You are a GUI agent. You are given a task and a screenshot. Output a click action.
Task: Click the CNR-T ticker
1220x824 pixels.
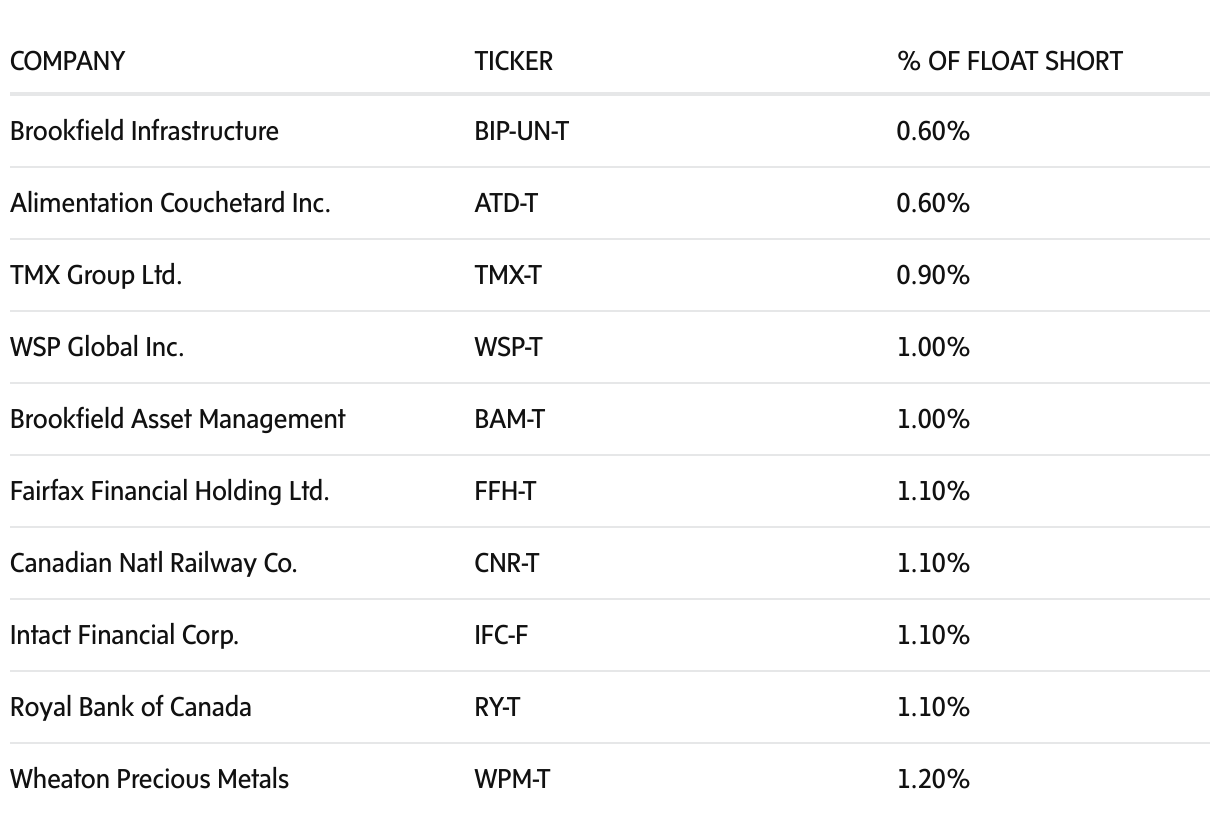(506, 563)
